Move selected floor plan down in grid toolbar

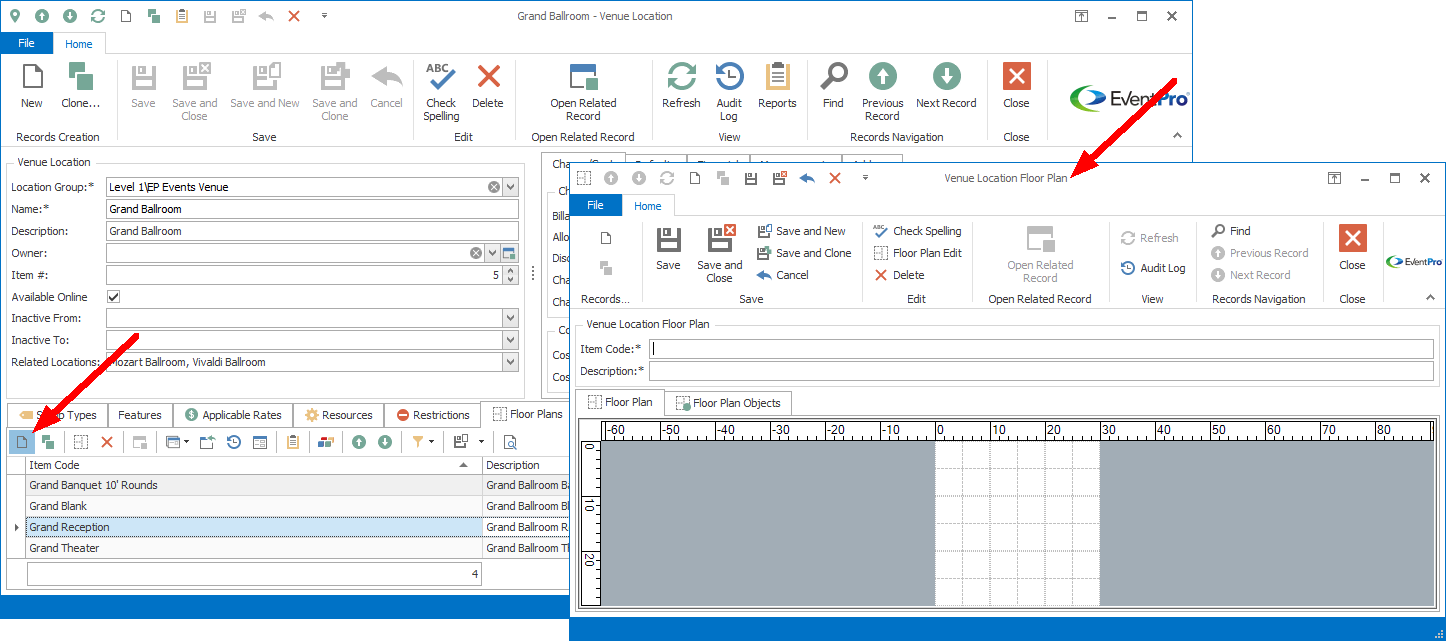click(385, 442)
